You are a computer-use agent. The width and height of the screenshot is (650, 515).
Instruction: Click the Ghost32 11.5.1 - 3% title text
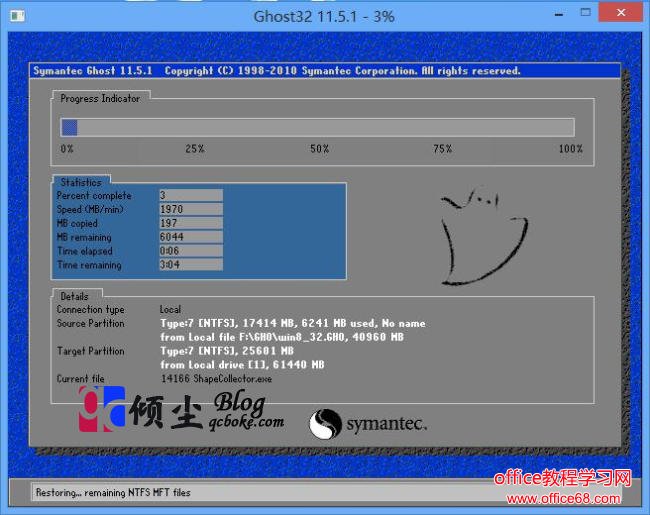324,17
